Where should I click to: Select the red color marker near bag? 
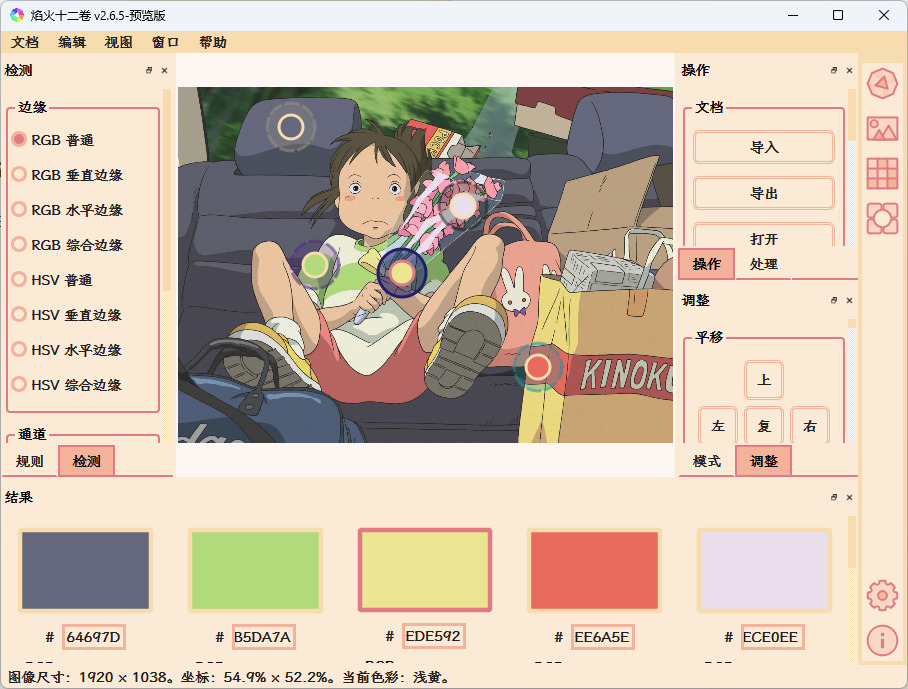click(537, 367)
